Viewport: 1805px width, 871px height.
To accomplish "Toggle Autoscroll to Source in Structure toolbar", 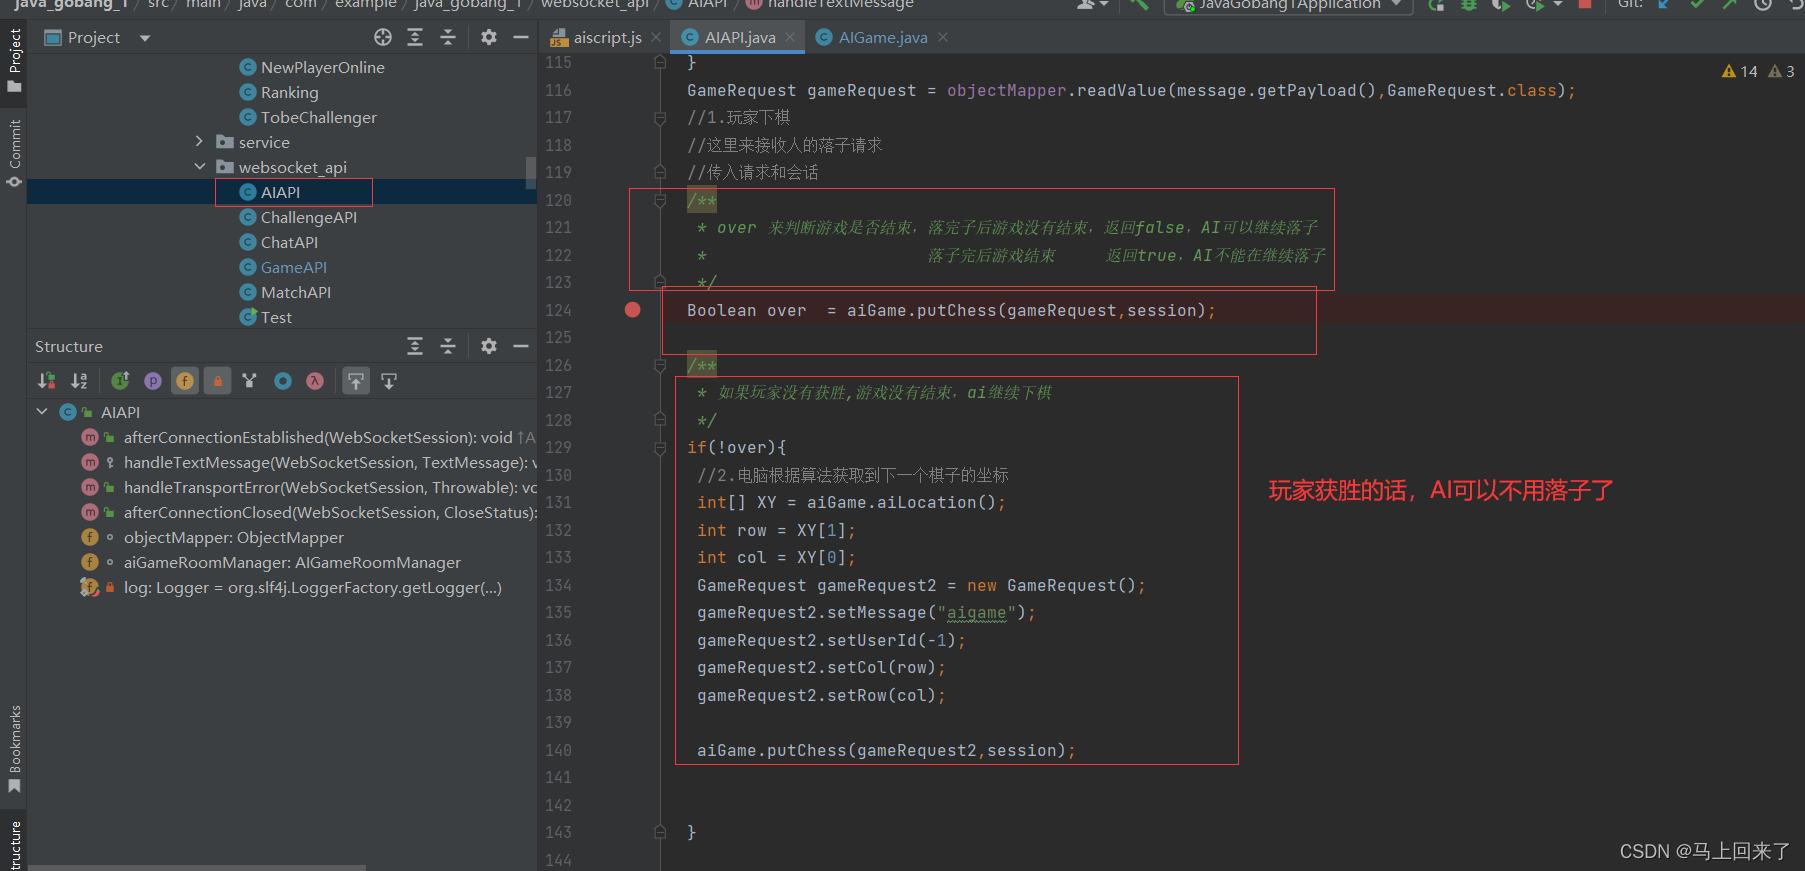I will pyautogui.click(x=356, y=381).
